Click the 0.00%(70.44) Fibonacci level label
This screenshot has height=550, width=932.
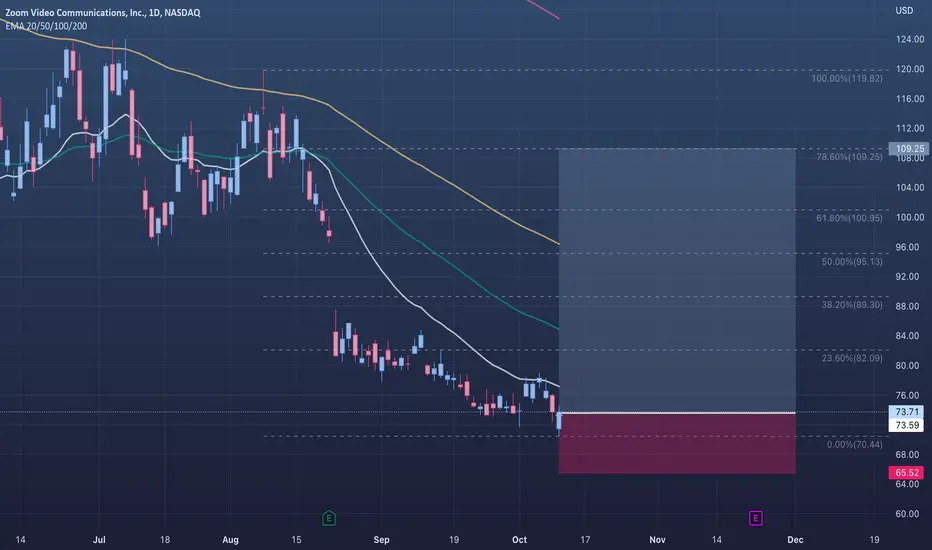[854, 444]
